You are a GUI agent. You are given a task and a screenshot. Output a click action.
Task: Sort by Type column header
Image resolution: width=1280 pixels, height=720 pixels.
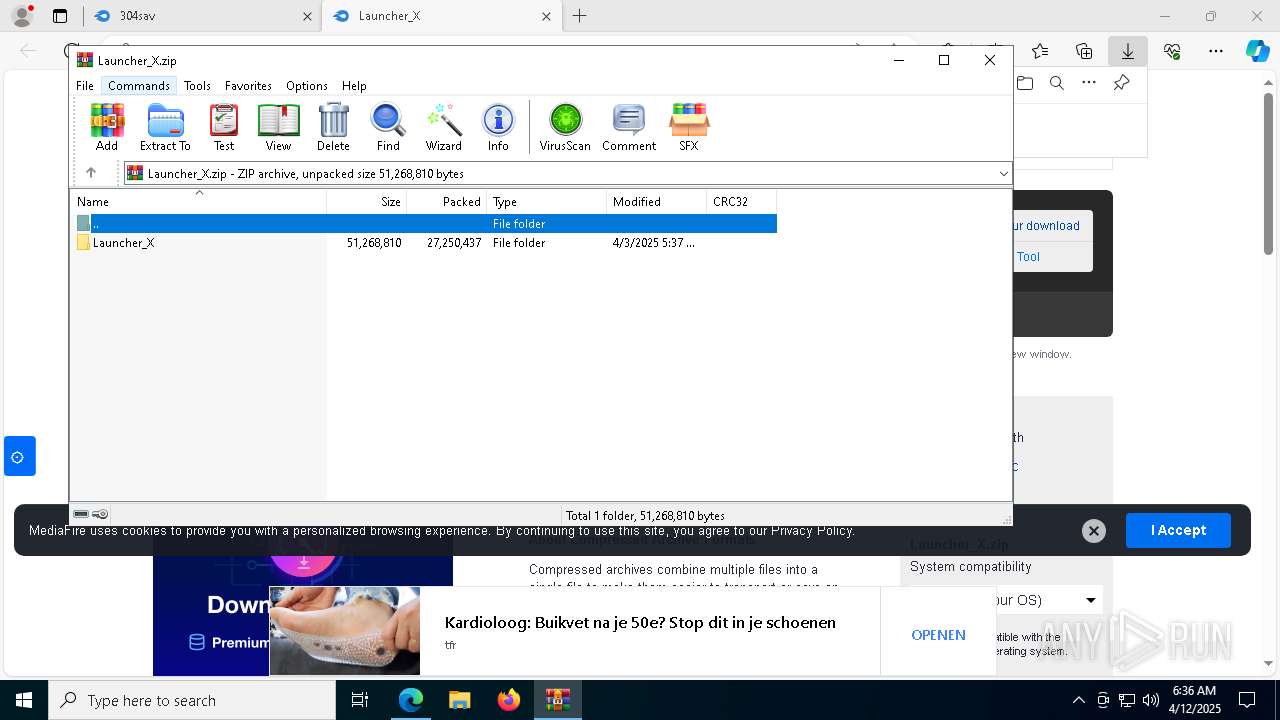(547, 202)
